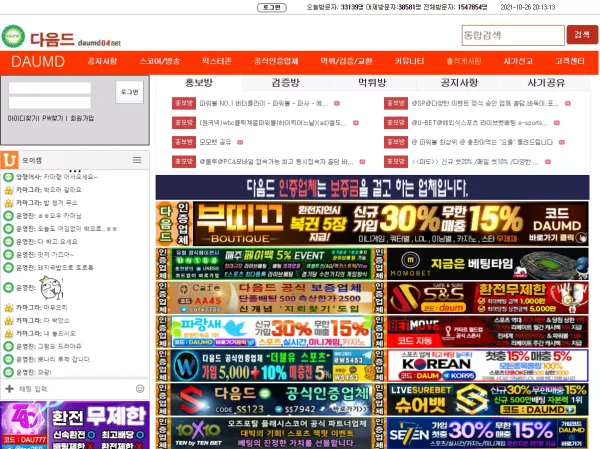Viewport: 600px width, 449px height.
Task: Click the PW찾기 link
Action: click(x=53, y=118)
